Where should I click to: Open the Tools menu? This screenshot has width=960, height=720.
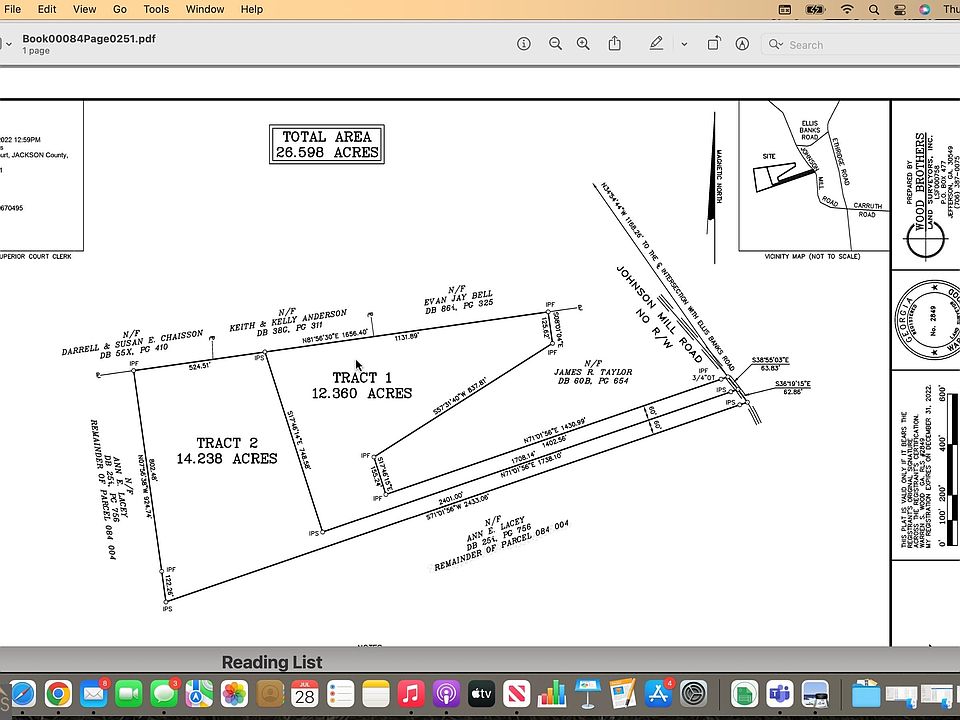click(x=156, y=9)
